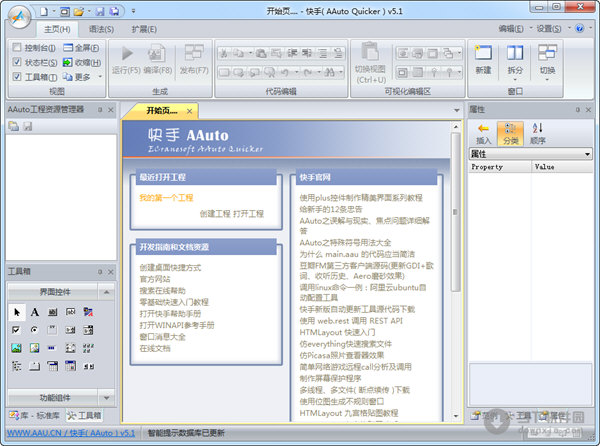
Task: Open the 设置(S) menu at top right
Action: point(548,29)
